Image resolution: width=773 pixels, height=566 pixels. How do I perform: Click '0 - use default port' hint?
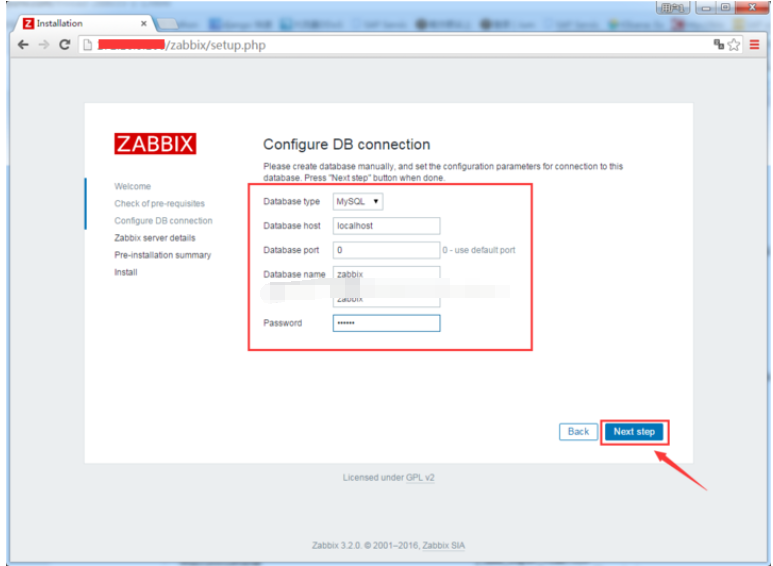[479, 250]
